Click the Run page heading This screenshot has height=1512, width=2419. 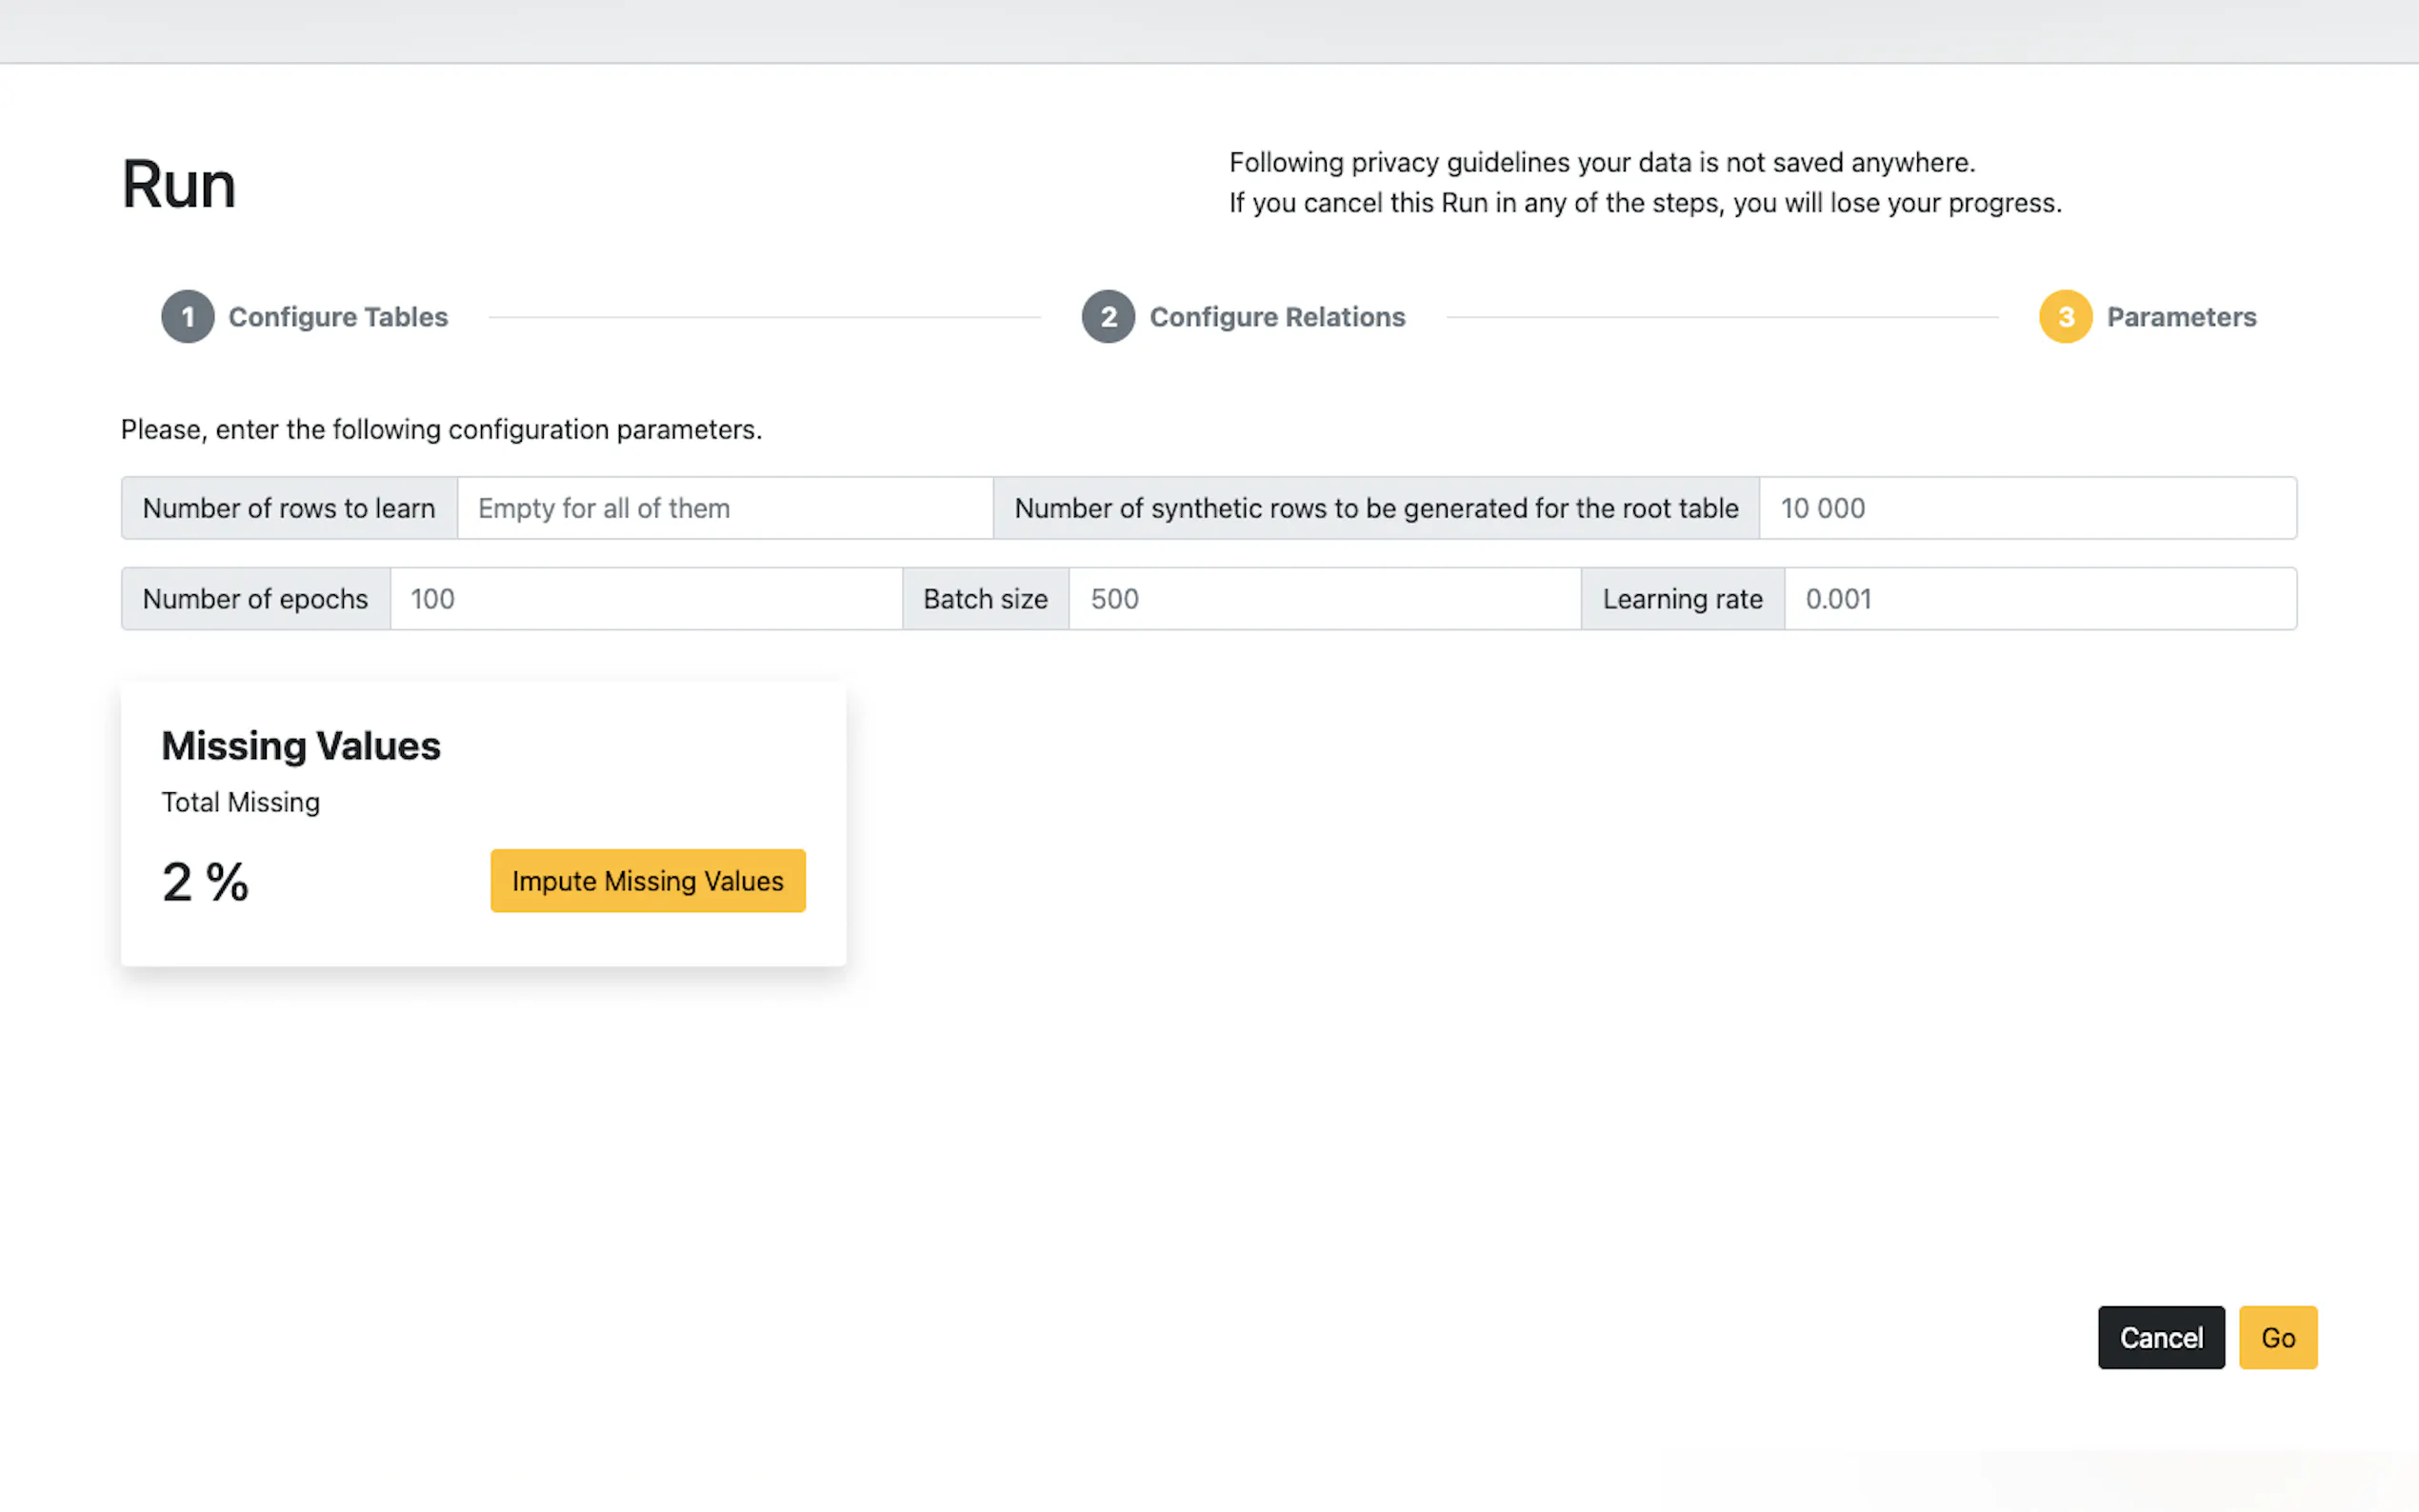179,185
